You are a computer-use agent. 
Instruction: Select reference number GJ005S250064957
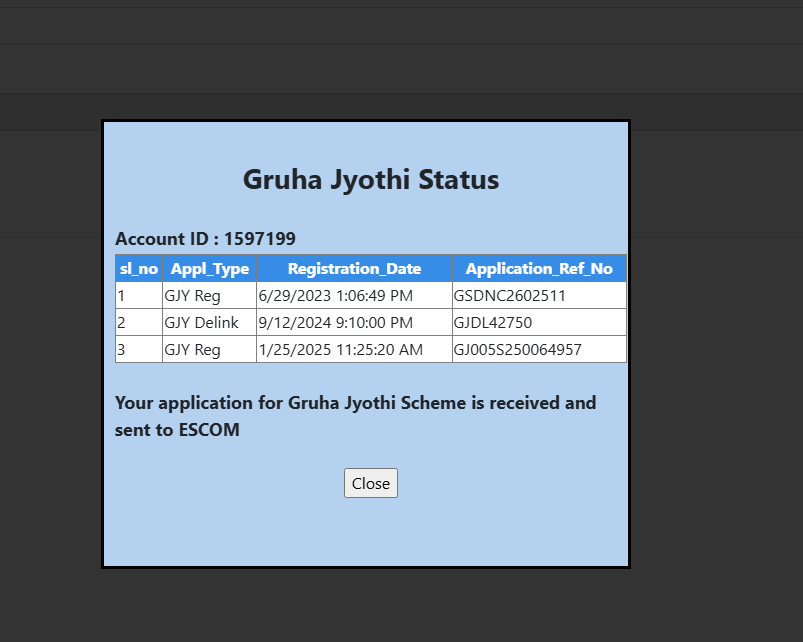518,350
